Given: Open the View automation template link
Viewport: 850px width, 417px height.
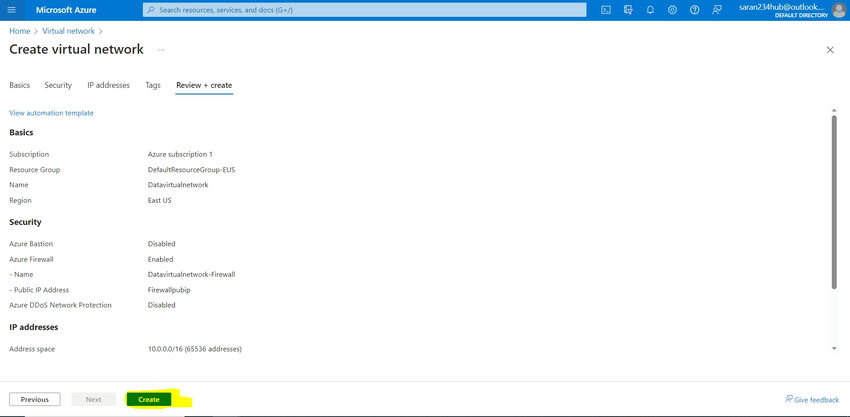Looking at the screenshot, I should click(x=51, y=113).
